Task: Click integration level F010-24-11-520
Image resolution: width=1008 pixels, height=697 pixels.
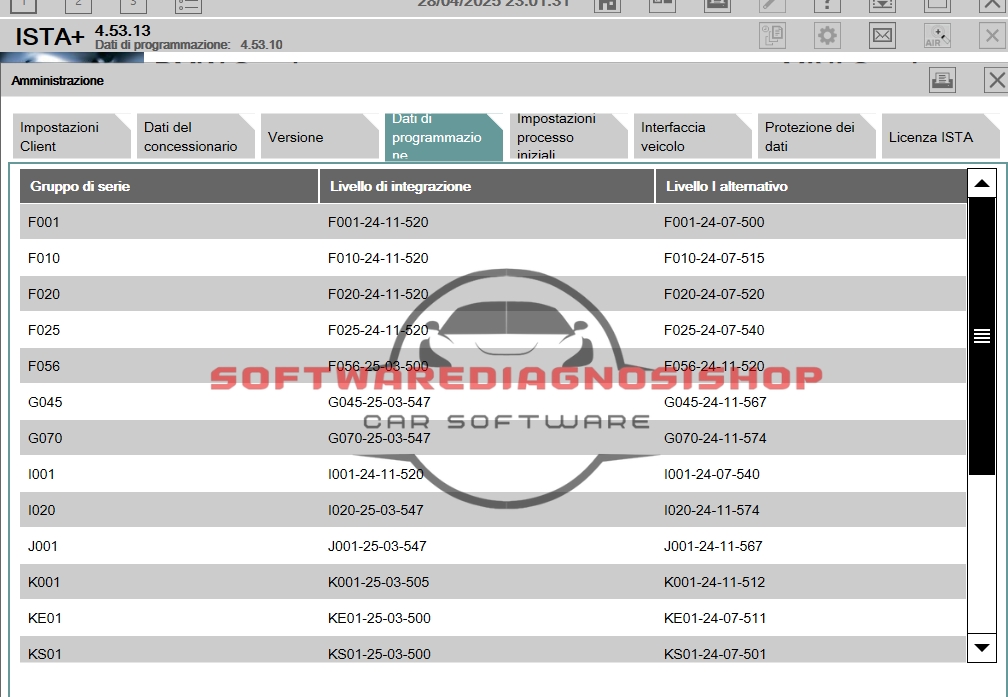Action: (378, 258)
